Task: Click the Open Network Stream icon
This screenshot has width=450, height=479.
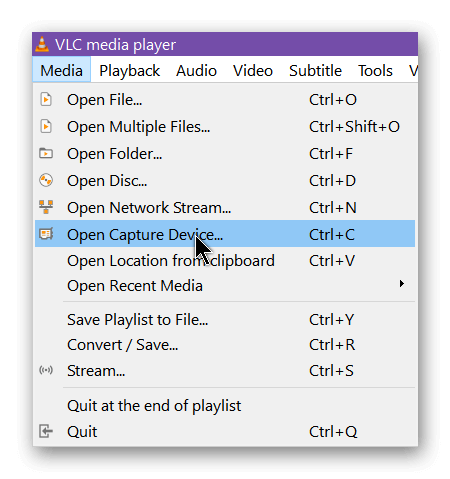Action: 46,207
